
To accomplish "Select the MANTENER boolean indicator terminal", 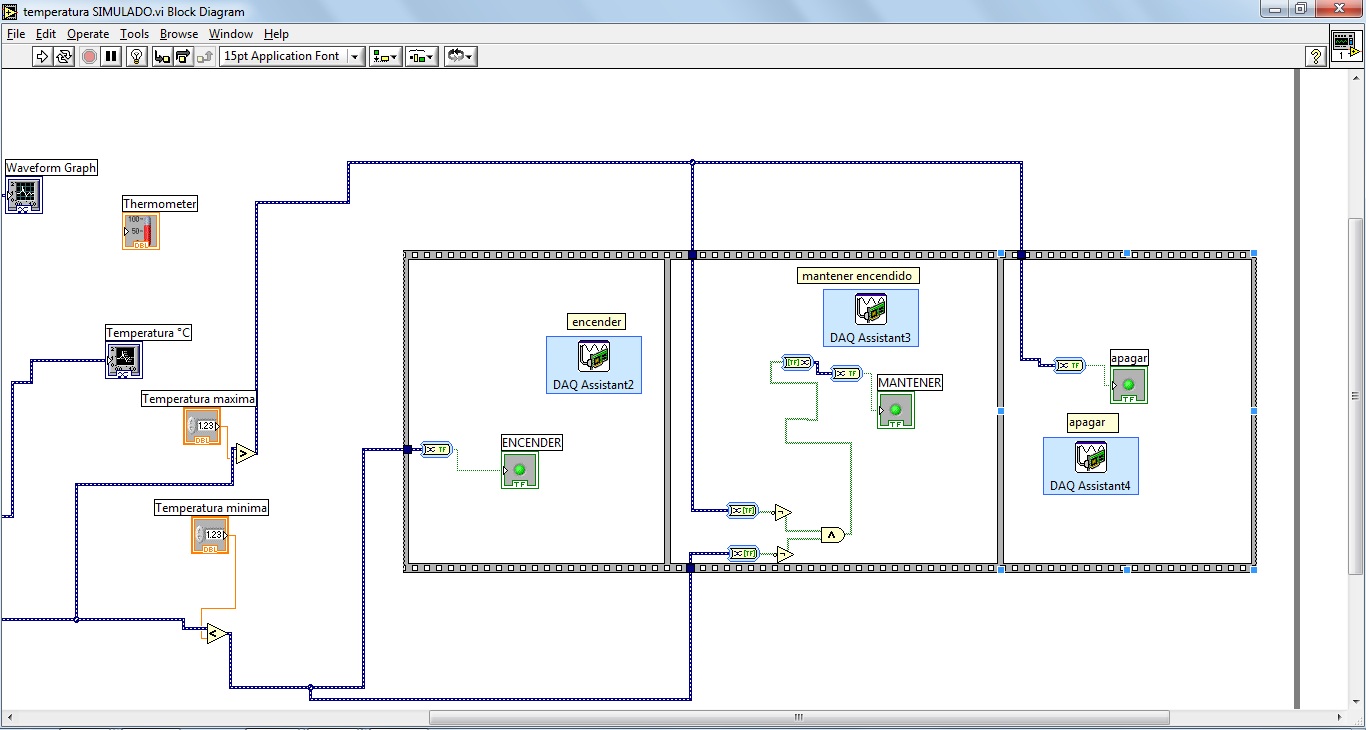I will coord(896,410).
